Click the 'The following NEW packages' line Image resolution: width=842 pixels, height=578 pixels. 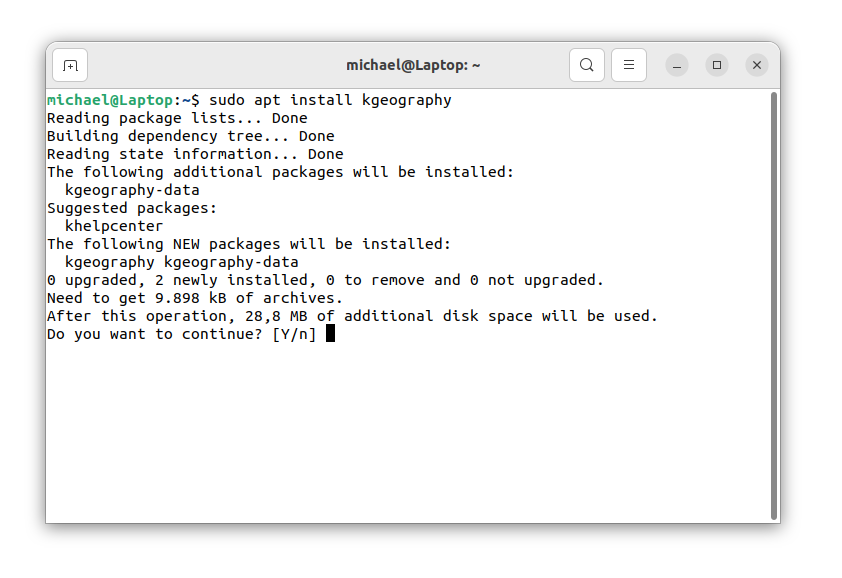(x=249, y=244)
